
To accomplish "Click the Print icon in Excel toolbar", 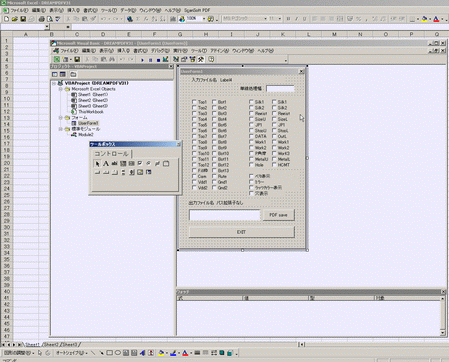I will point(42,19).
